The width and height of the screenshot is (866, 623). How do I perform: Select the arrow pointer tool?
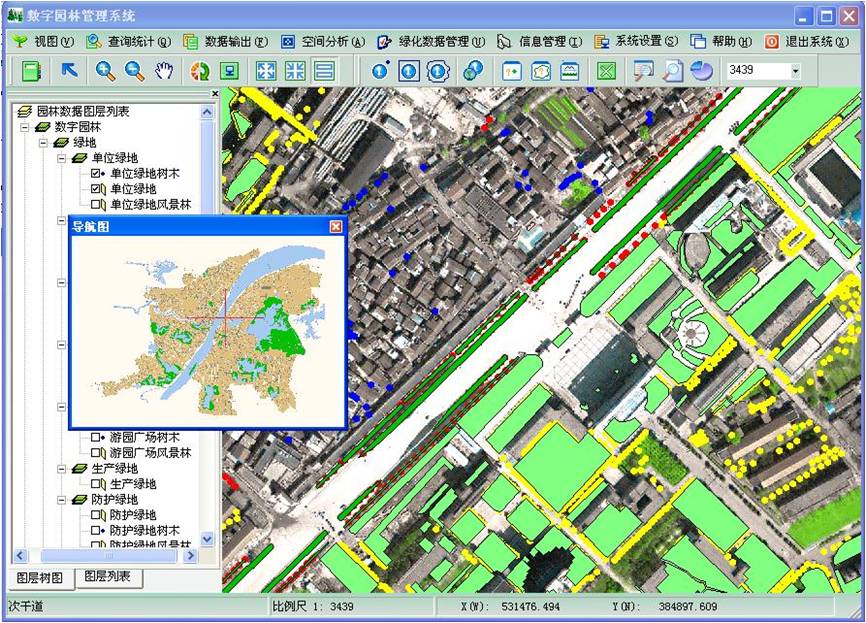(69, 71)
